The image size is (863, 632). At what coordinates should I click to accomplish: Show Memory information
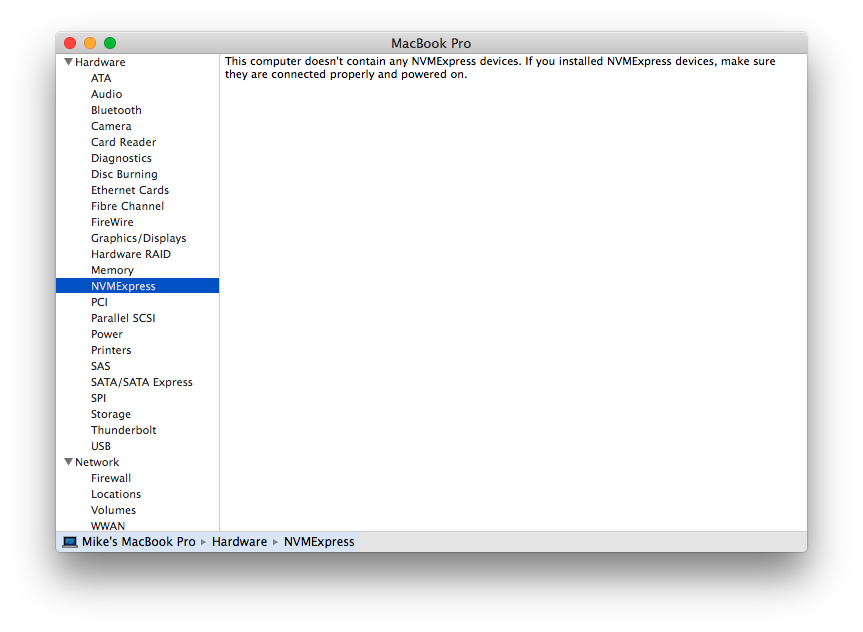tap(112, 270)
